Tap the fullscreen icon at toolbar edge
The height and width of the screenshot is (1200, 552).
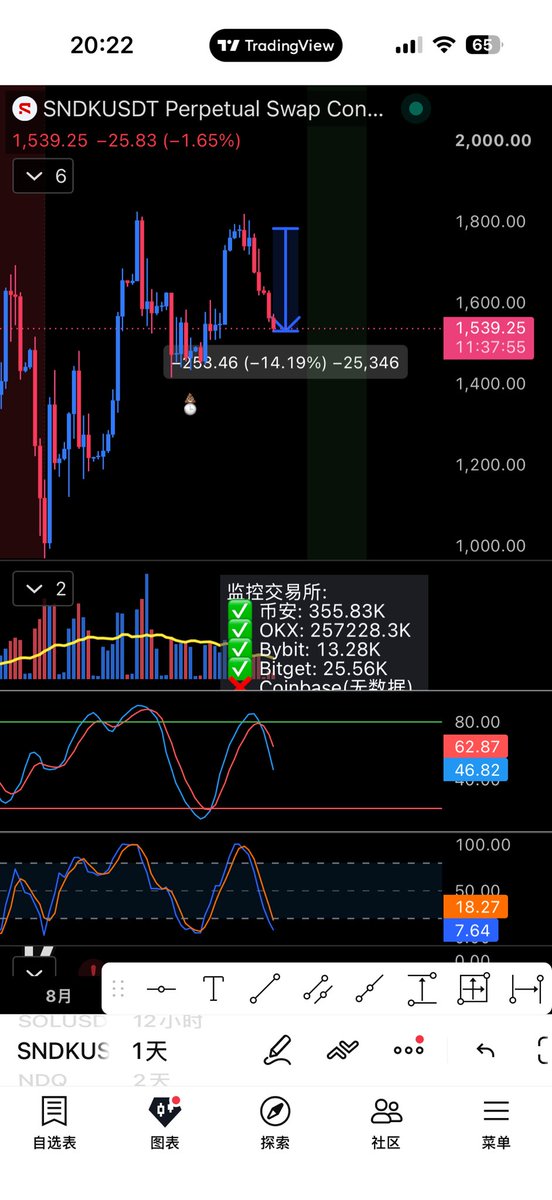tap(544, 1050)
